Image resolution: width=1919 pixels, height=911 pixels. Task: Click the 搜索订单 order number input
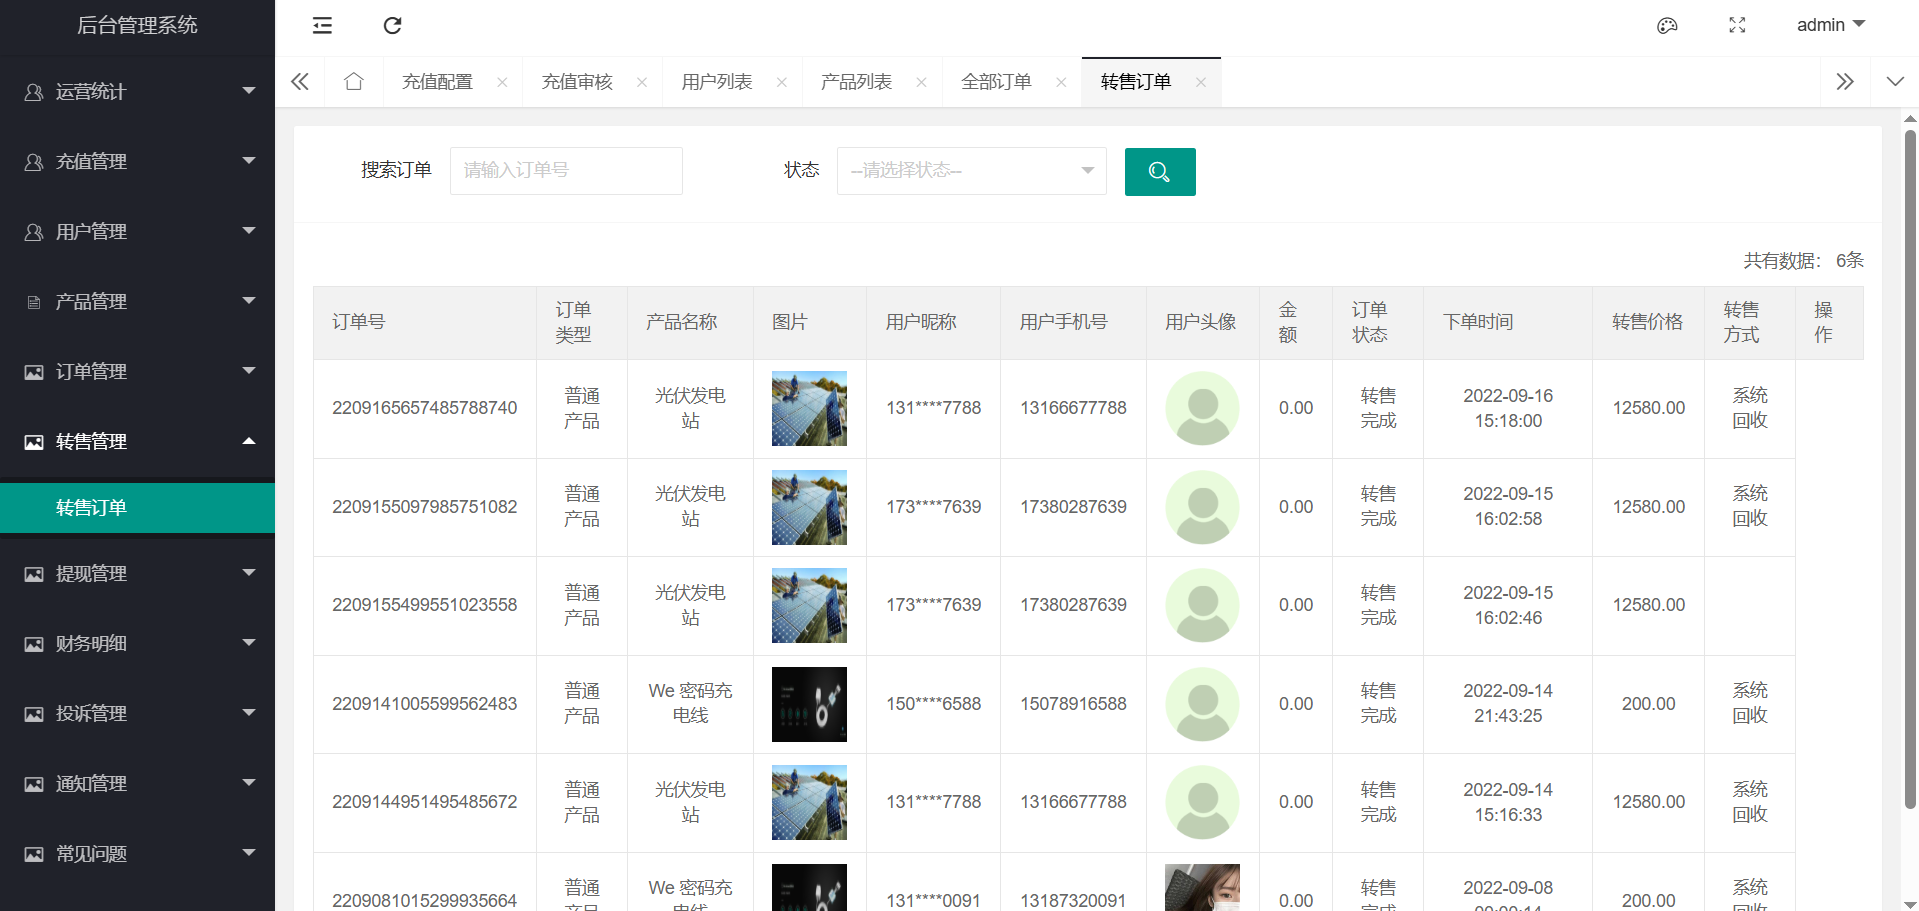[x=566, y=171]
